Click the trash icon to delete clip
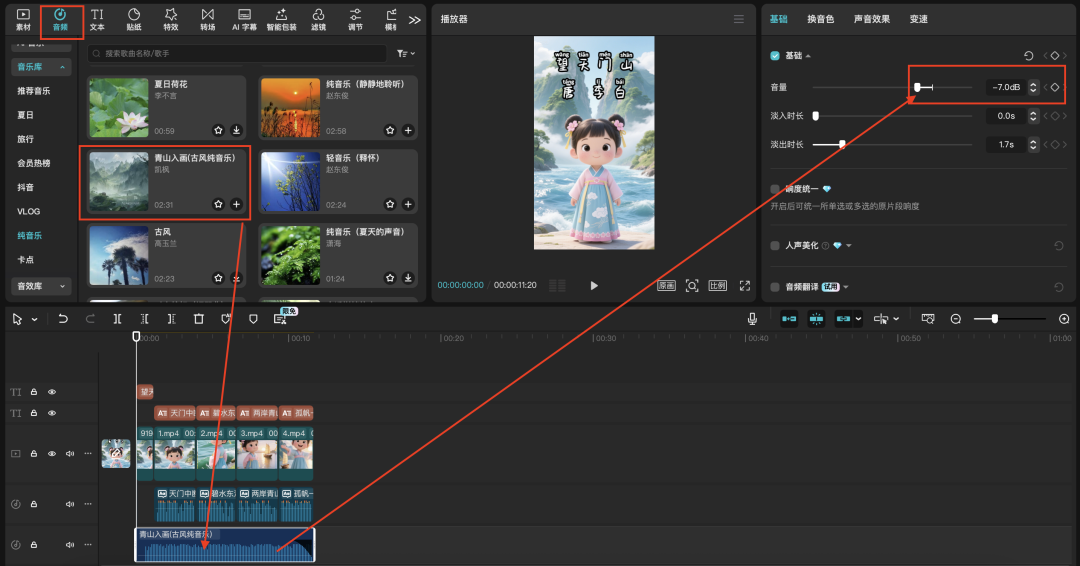The width and height of the screenshot is (1080, 566). point(199,319)
